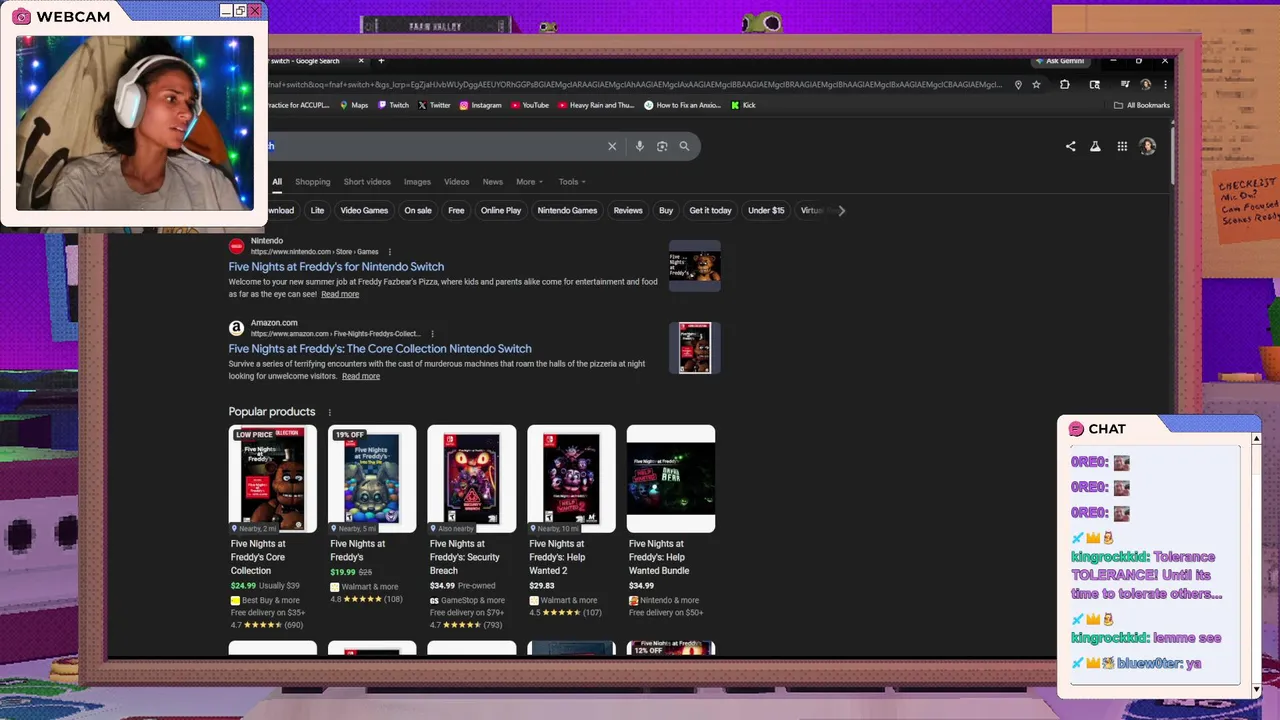Expand the More search categories dropdown
The height and width of the screenshot is (720, 1280).
pyautogui.click(x=529, y=182)
